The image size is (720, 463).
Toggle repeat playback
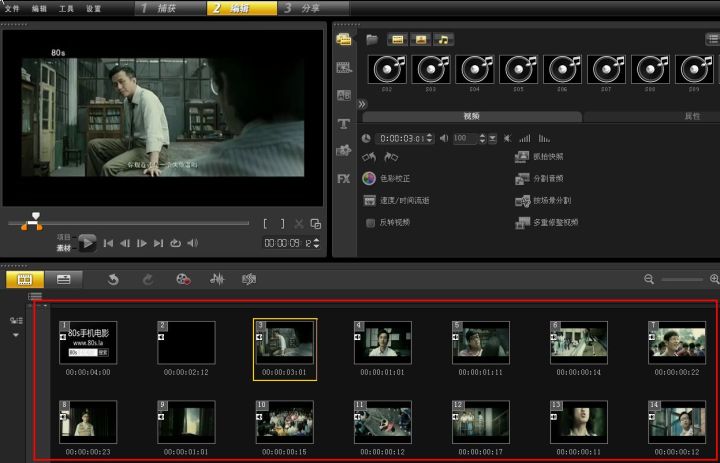175,243
